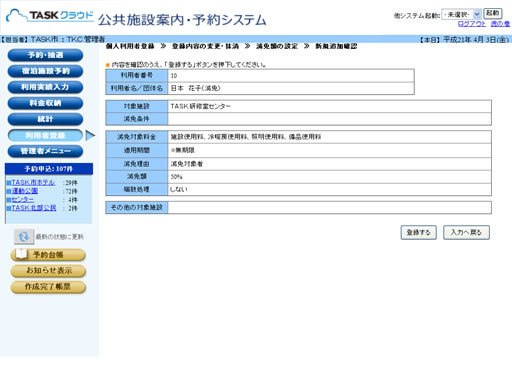The width and height of the screenshot is (512, 384).
Task: Open the 他システム起動 未選択 dropdown
Action: tap(461, 14)
